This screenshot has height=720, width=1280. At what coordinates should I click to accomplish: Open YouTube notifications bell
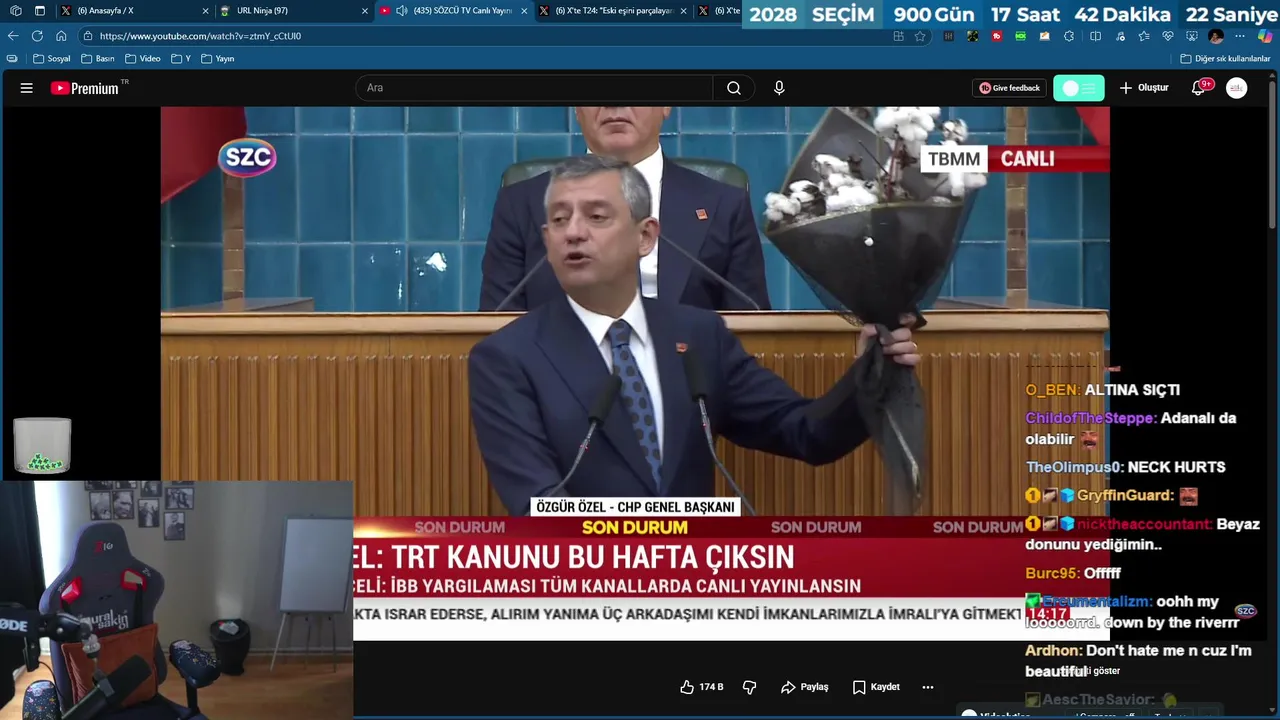click(1198, 88)
